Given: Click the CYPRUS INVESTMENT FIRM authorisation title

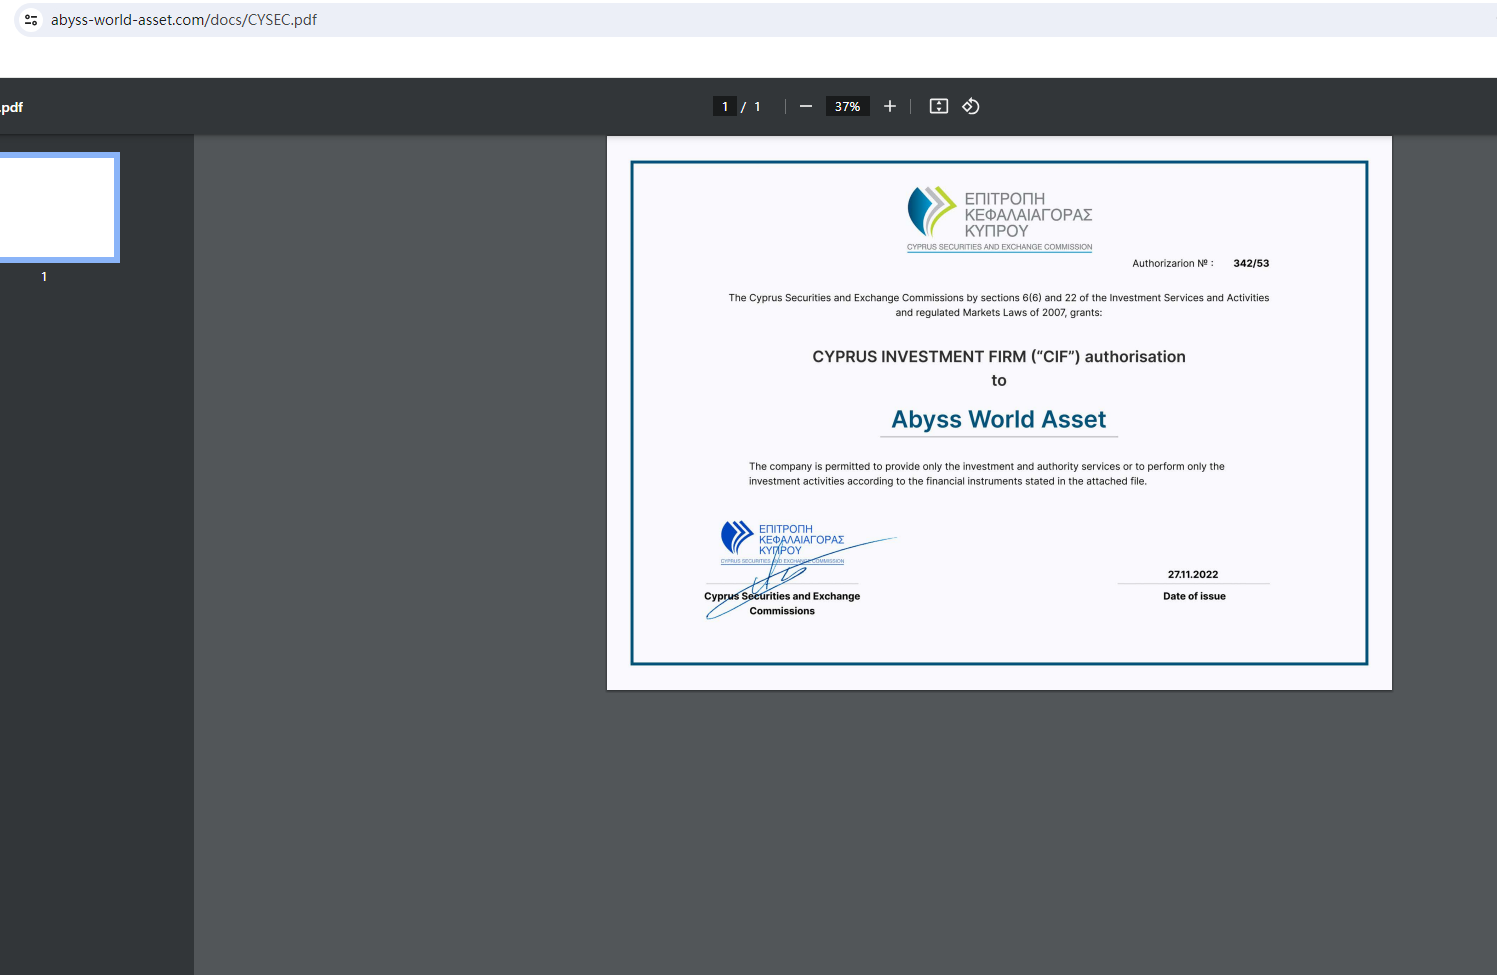Looking at the screenshot, I should (998, 357).
